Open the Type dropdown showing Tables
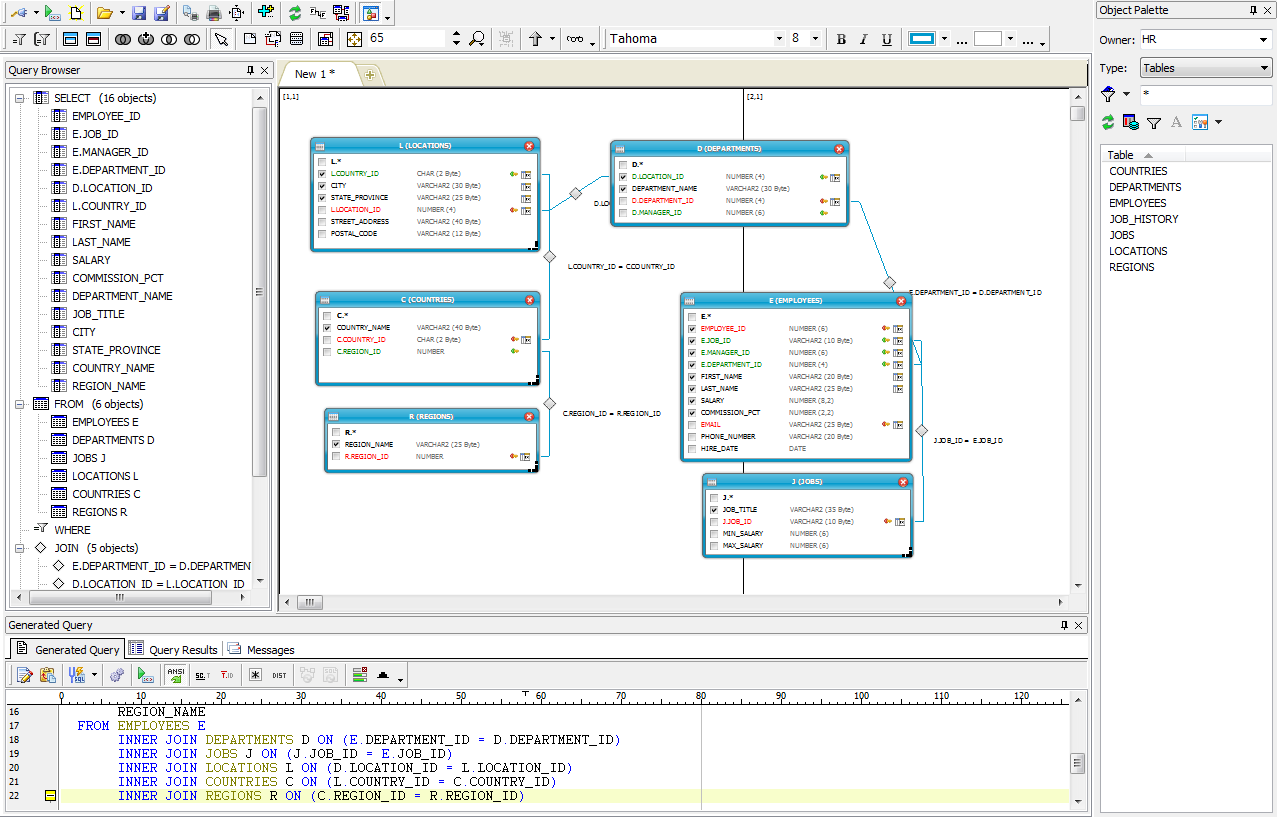 1205,68
